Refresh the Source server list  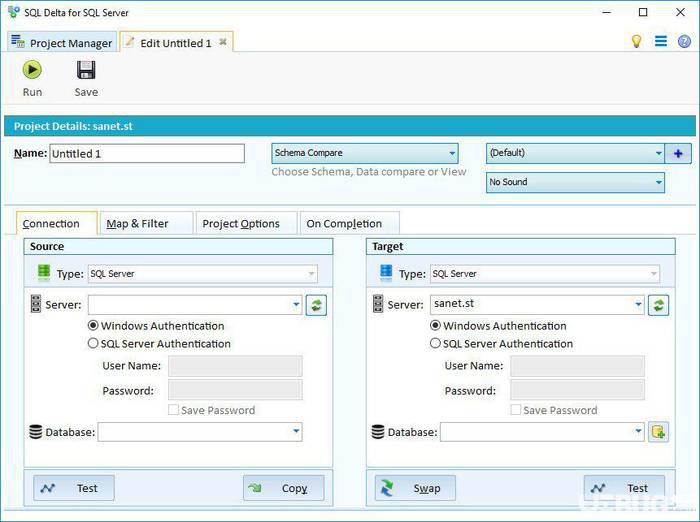(x=316, y=305)
